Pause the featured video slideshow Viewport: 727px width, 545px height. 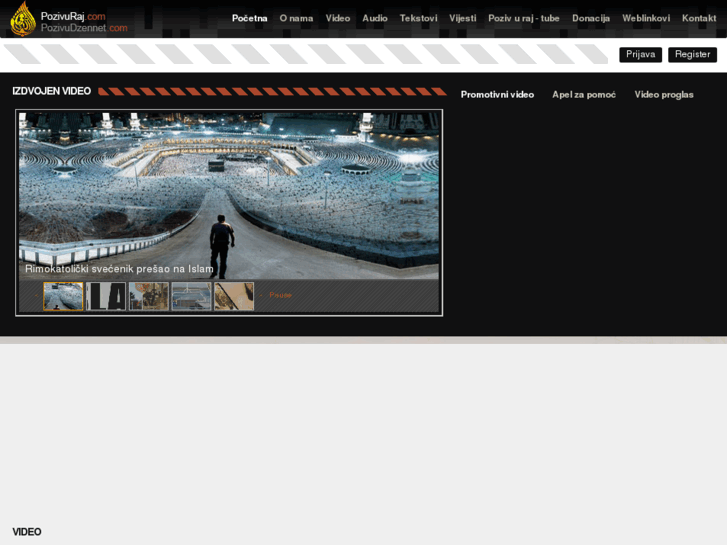click(280, 295)
